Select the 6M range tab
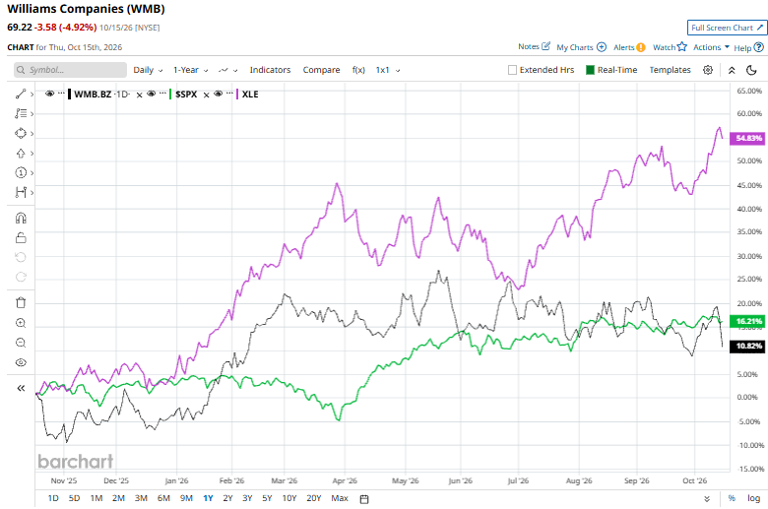Viewport: 768px width, 509px height. [164, 498]
